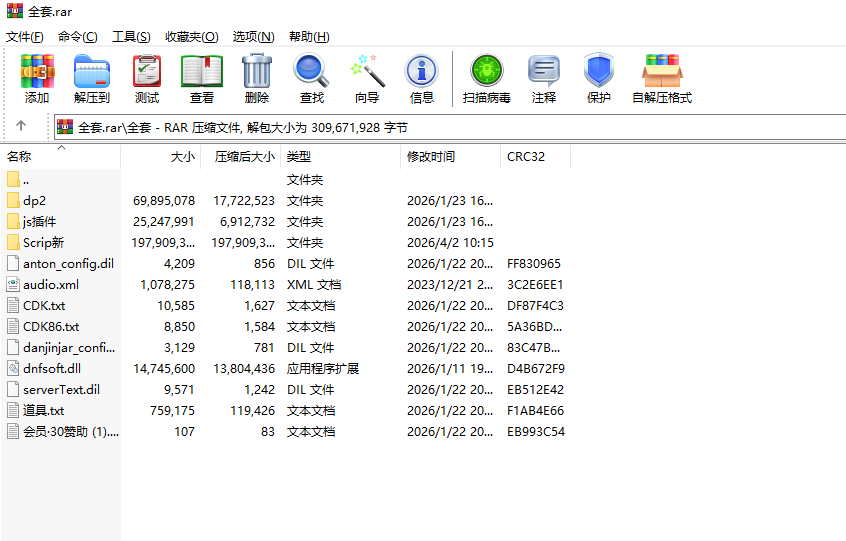The height and width of the screenshot is (541, 846).
Task: Sort files by 名称 column header
Action: click(20, 157)
